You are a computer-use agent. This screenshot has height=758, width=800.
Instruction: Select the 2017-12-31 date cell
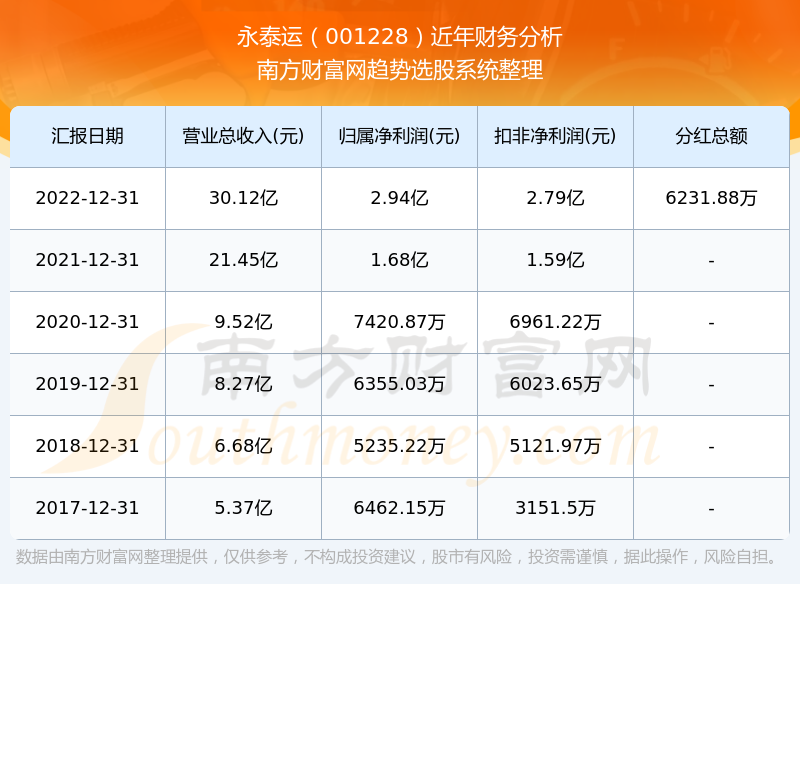click(87, 508)
